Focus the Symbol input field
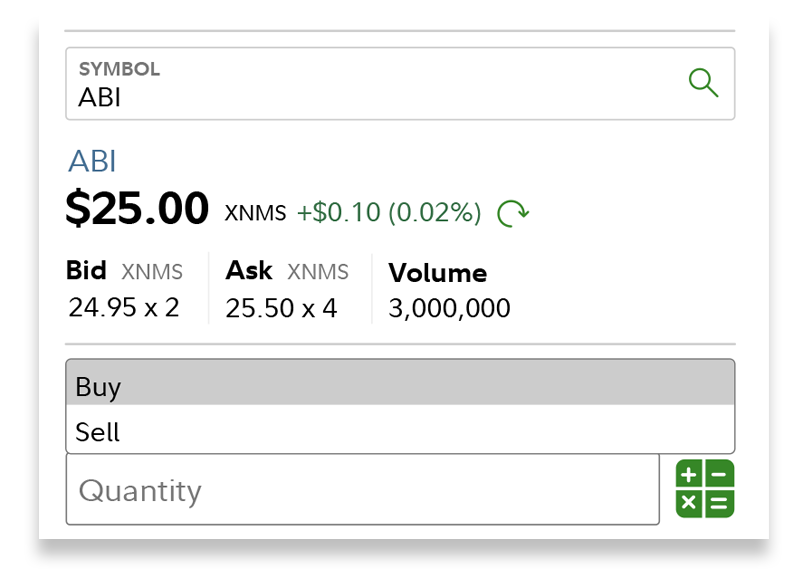This screenshot has height=580, width=807. (x=370, y=96)
